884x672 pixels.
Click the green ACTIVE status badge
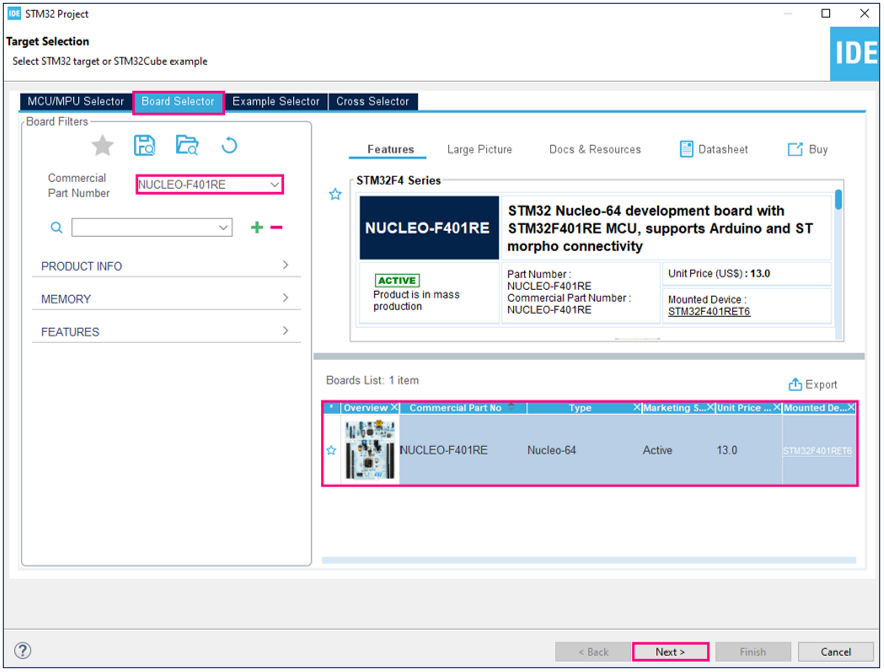click(397, 280)
